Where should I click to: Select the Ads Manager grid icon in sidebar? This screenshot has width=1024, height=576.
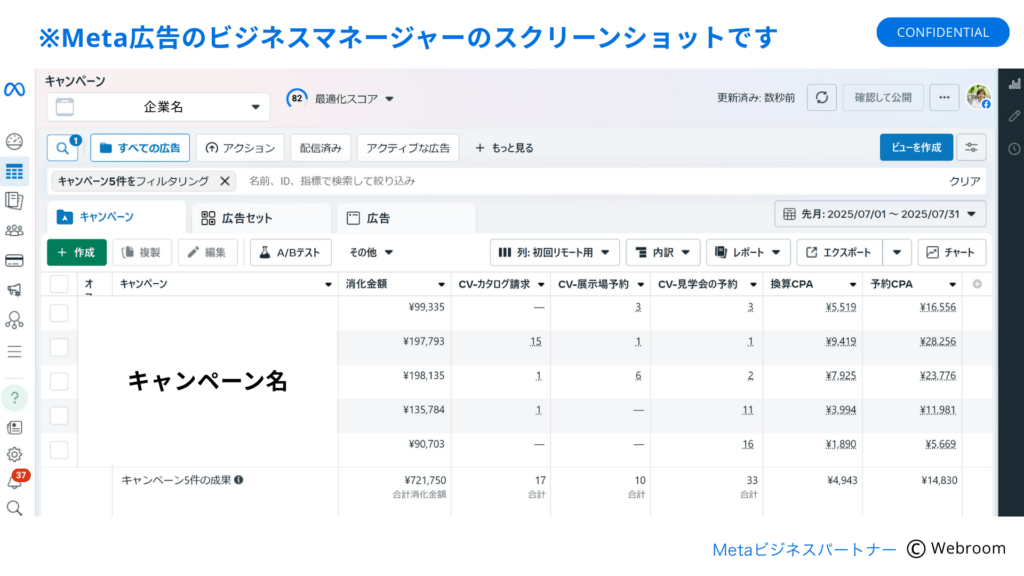pos(14,172)
